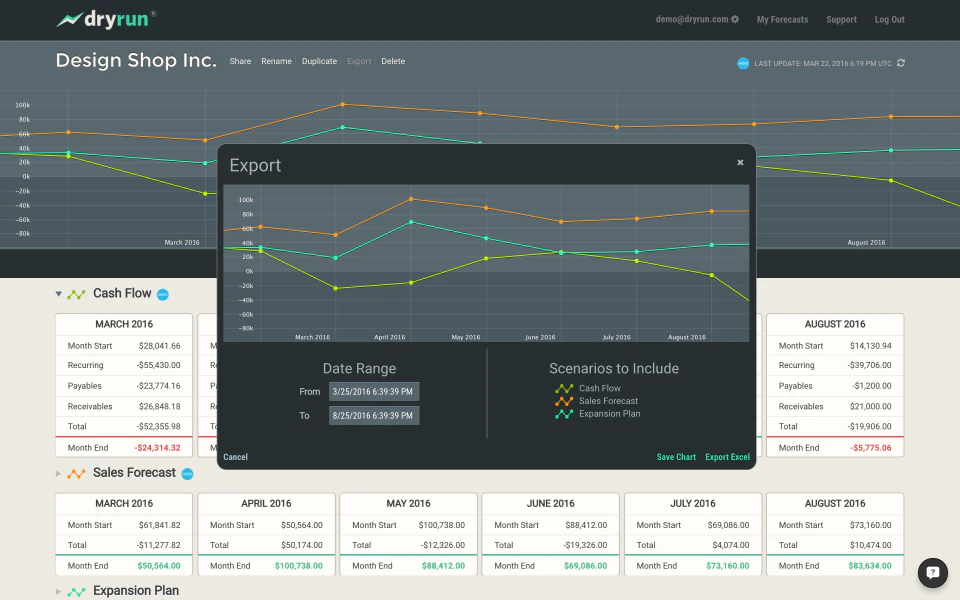The height and width of the screenshot is (600, 960).
Task: Click blue badge beside Cash Flow heading
Action: [163, 294]
